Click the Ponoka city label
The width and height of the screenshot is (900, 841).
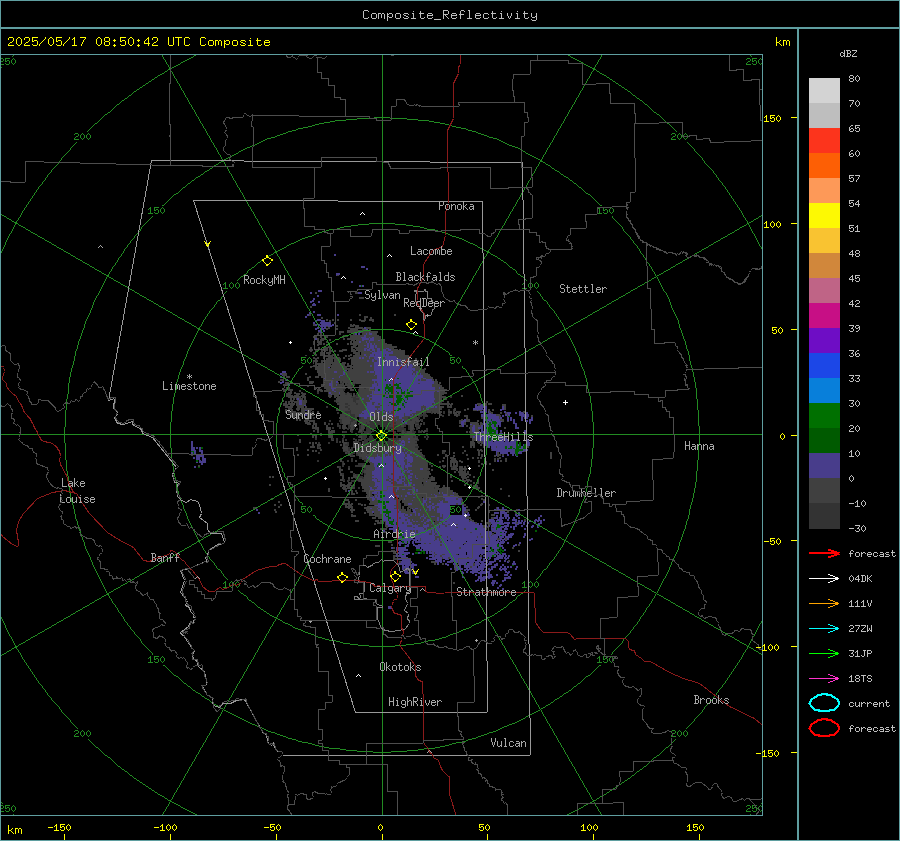(456, 206)
